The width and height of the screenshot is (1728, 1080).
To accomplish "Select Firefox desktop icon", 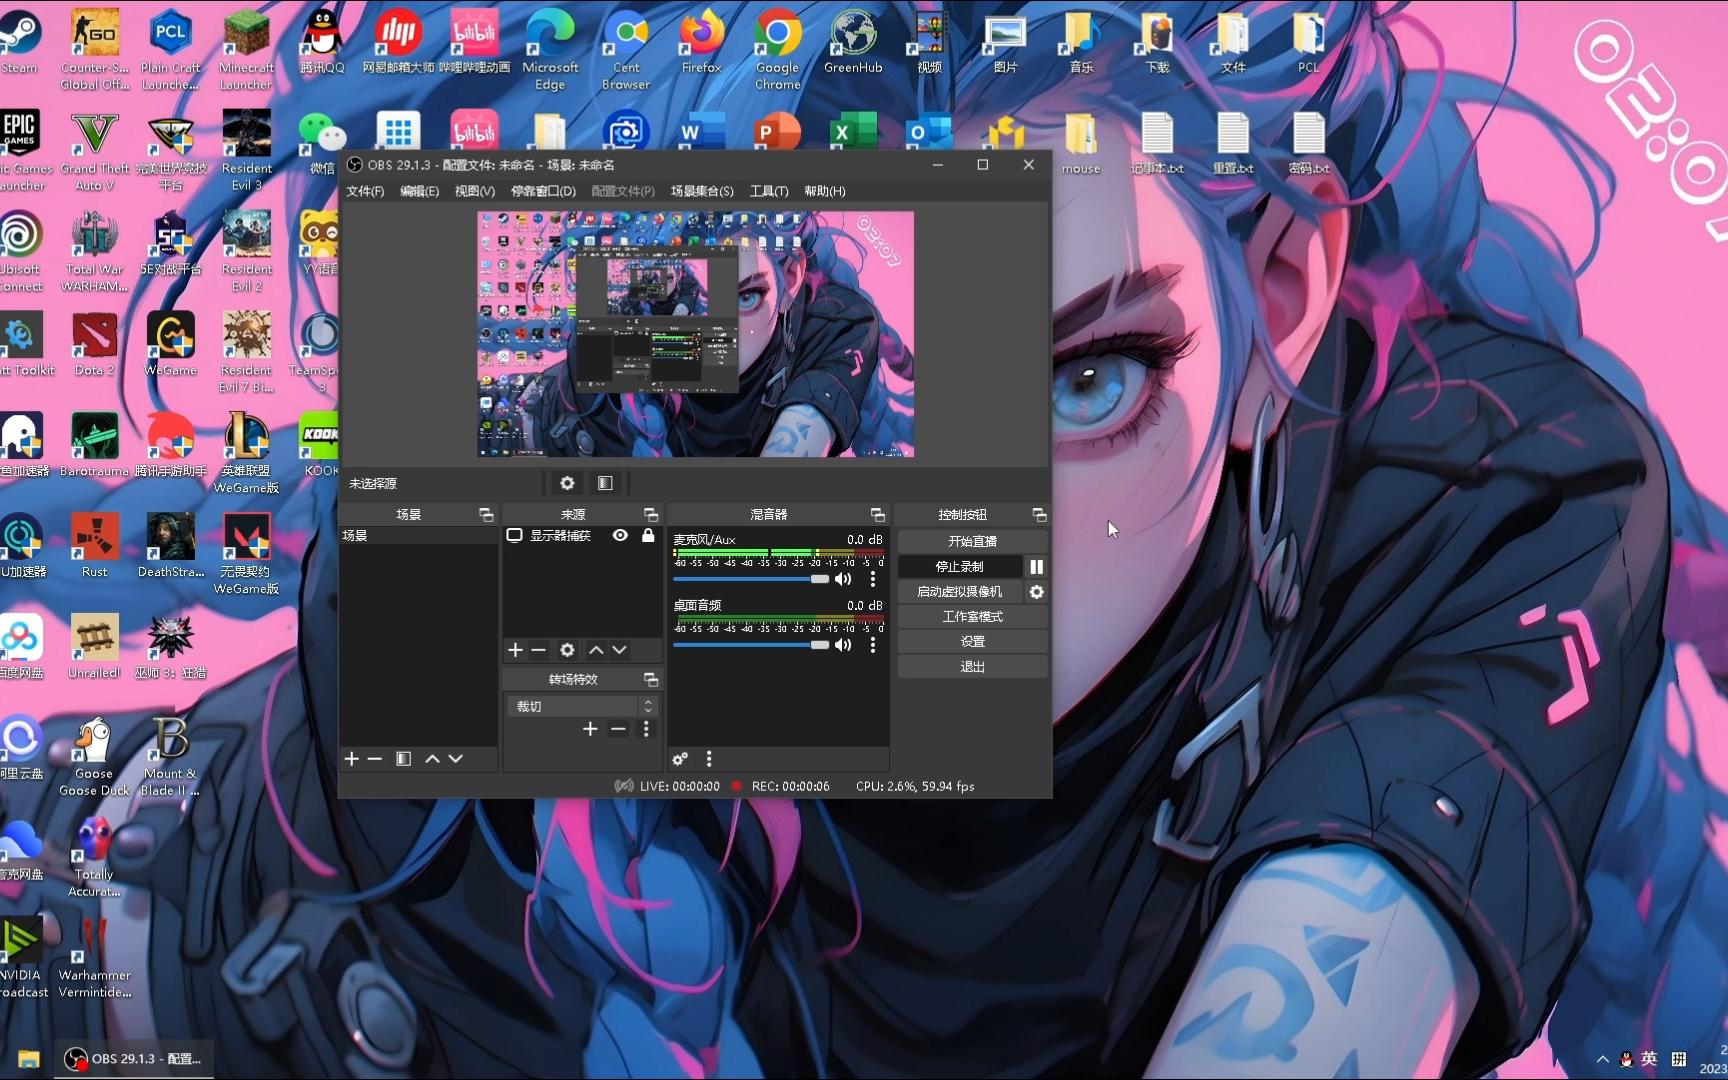I will click(702, 41).
